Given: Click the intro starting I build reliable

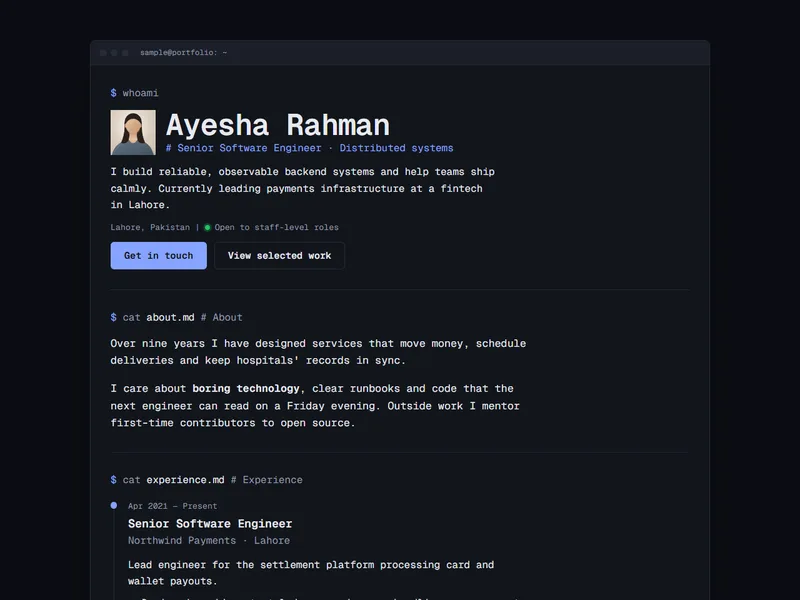Looking at the screenshot, I should tap(303, 188).
